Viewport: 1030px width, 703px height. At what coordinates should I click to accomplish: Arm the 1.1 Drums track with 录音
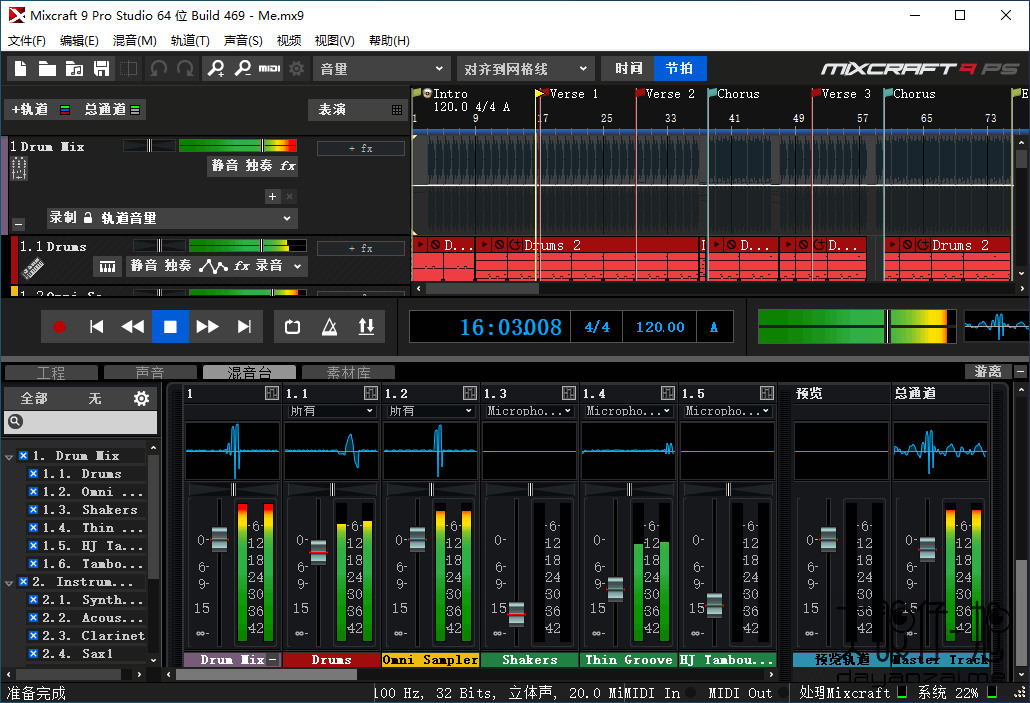click(269, 265)
